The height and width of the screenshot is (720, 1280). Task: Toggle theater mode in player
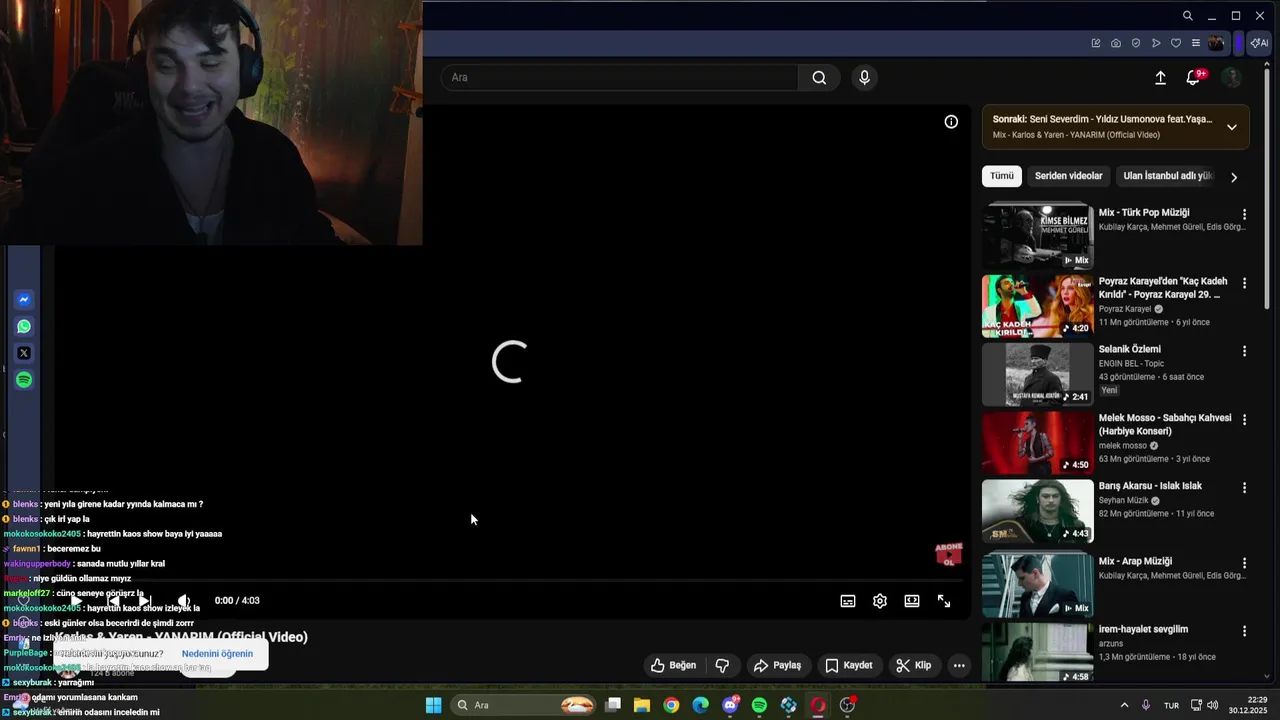(912, 601)
